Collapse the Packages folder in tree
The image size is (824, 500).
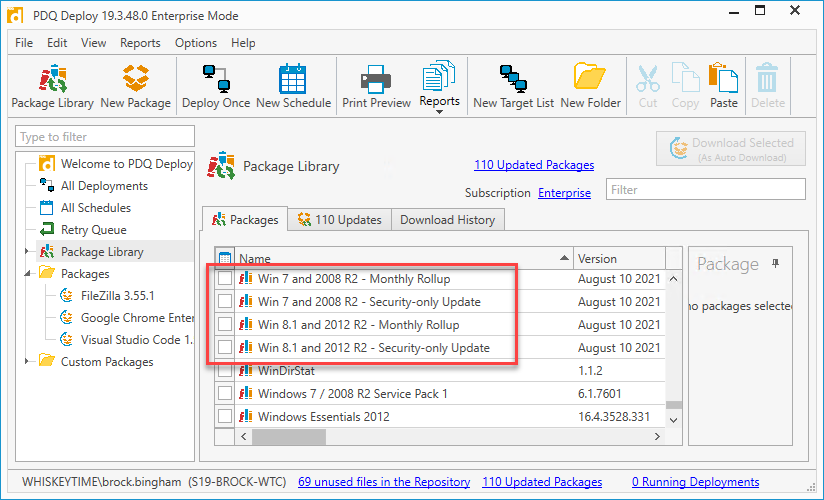27,273
